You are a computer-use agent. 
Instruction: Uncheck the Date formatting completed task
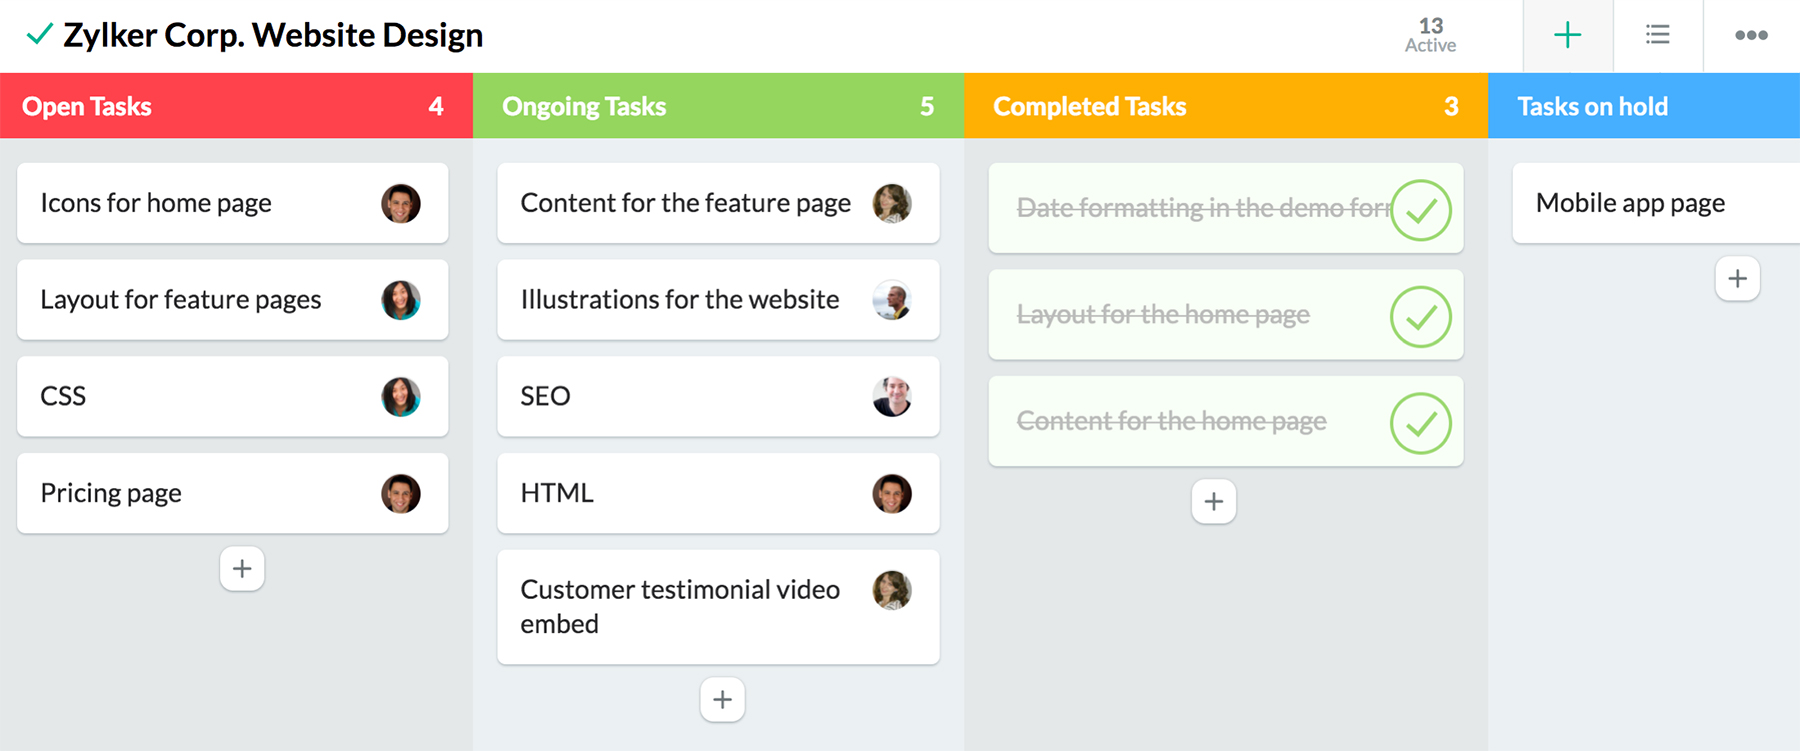click(x=1420, y=210)
